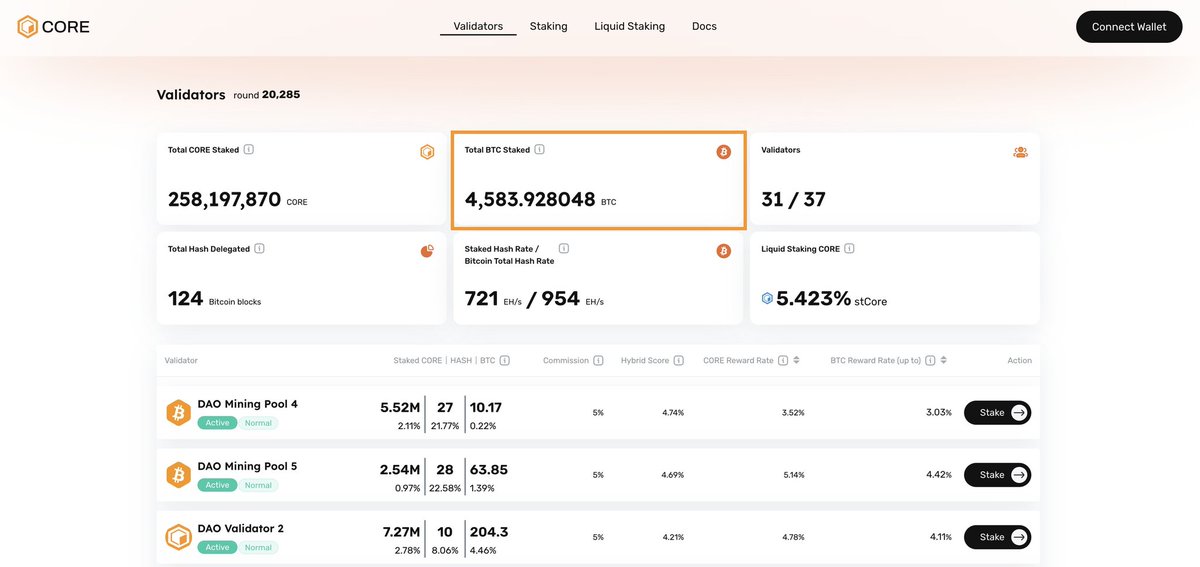
Task: Switch to the Staking tab
Action: (x=548, y=26)
